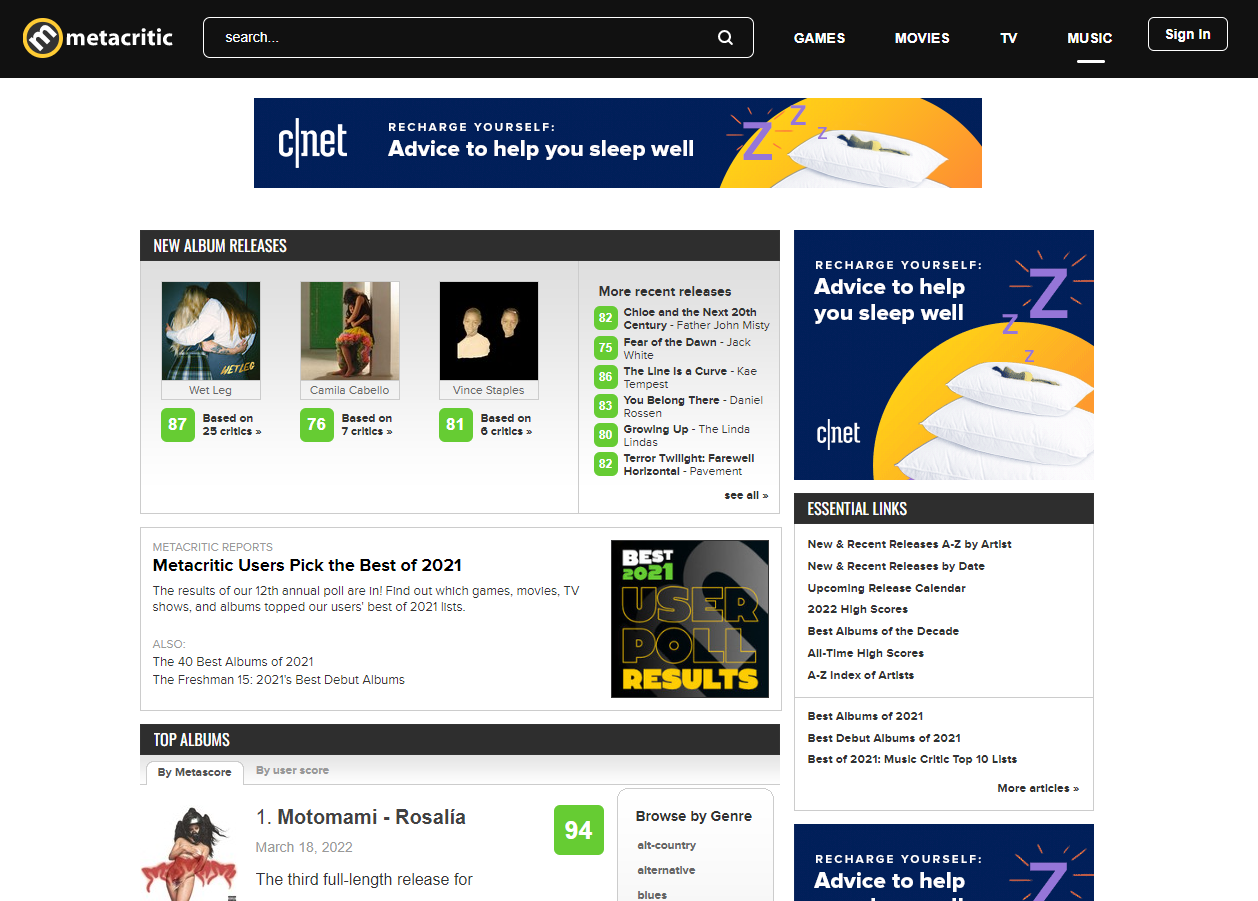Browse the alt-country genre
Image resolution: width=1258 pixels, height=901 pixels.
pos(666,845)
